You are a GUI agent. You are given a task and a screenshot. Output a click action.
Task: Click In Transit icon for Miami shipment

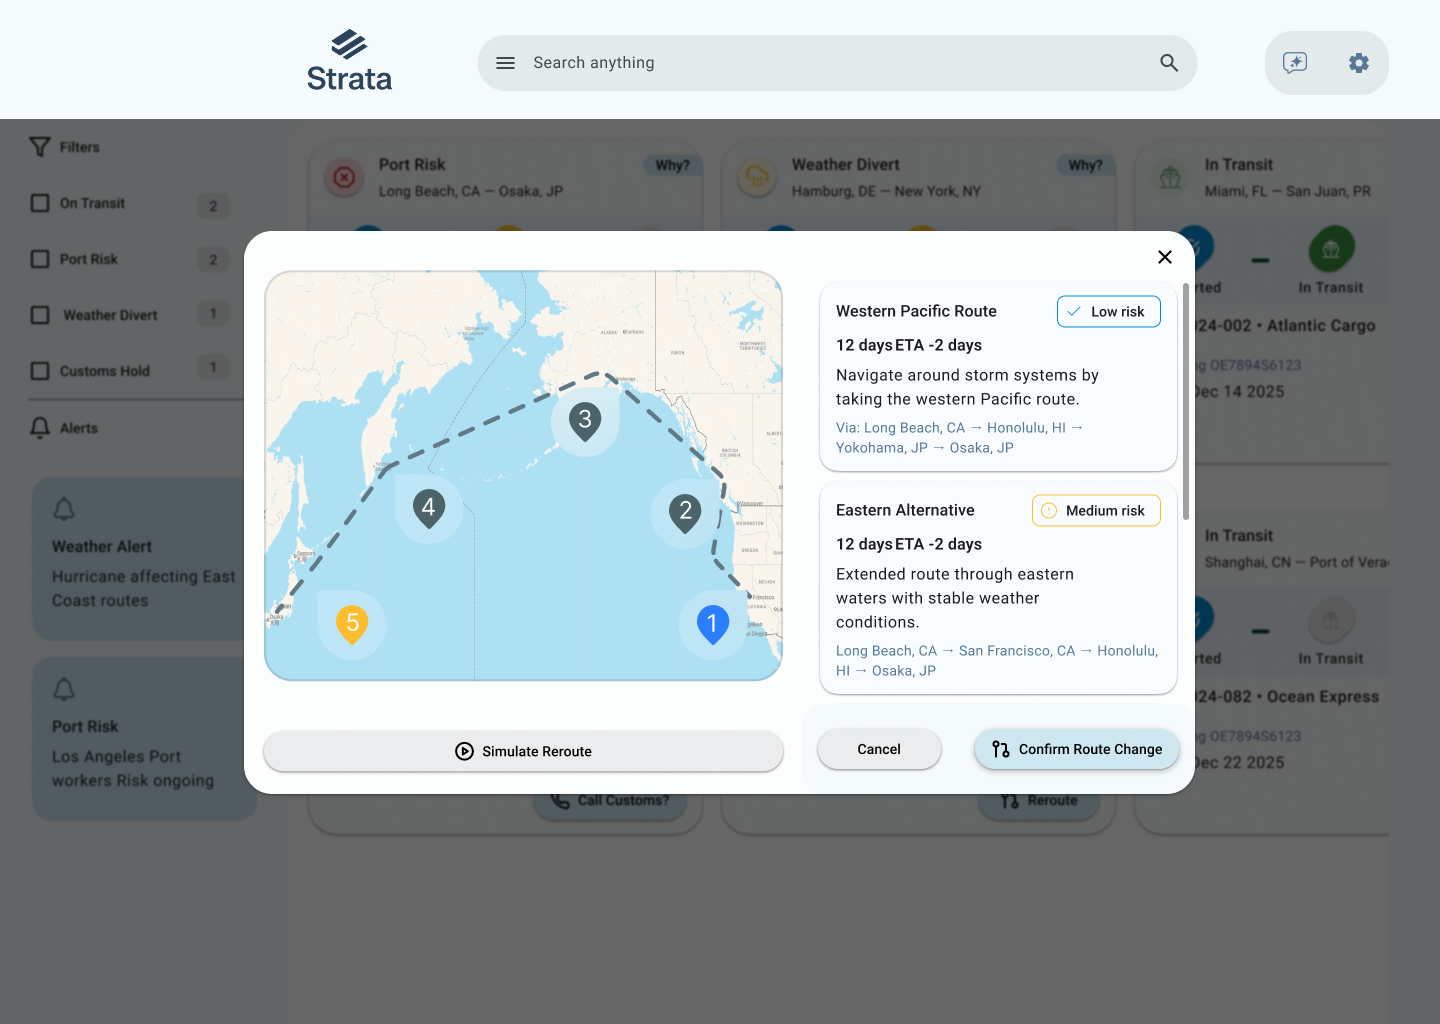pyautogui.click(x=1170, y=177)
